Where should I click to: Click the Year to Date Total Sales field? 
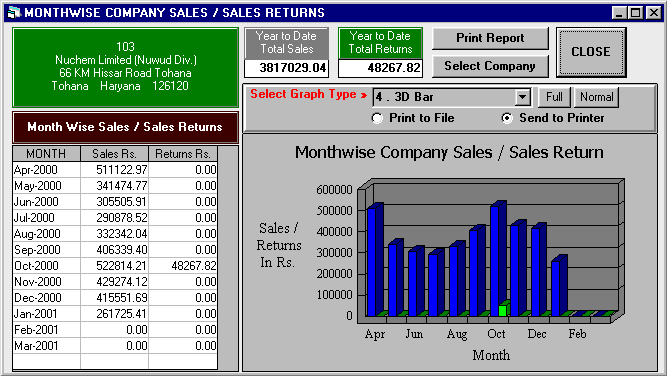click(x=286, y=67)
